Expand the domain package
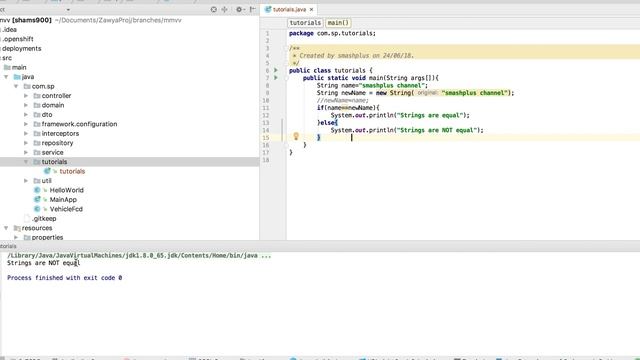The width and height of the screenshot is (640, 360). pyautogui.click(x=26, y=105)
